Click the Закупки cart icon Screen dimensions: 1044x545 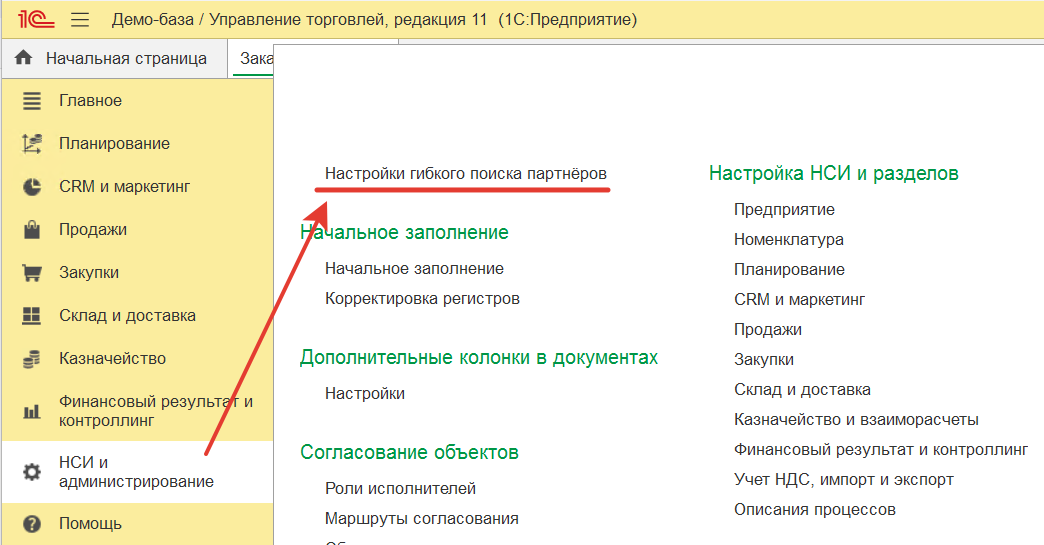pos(32,273)
